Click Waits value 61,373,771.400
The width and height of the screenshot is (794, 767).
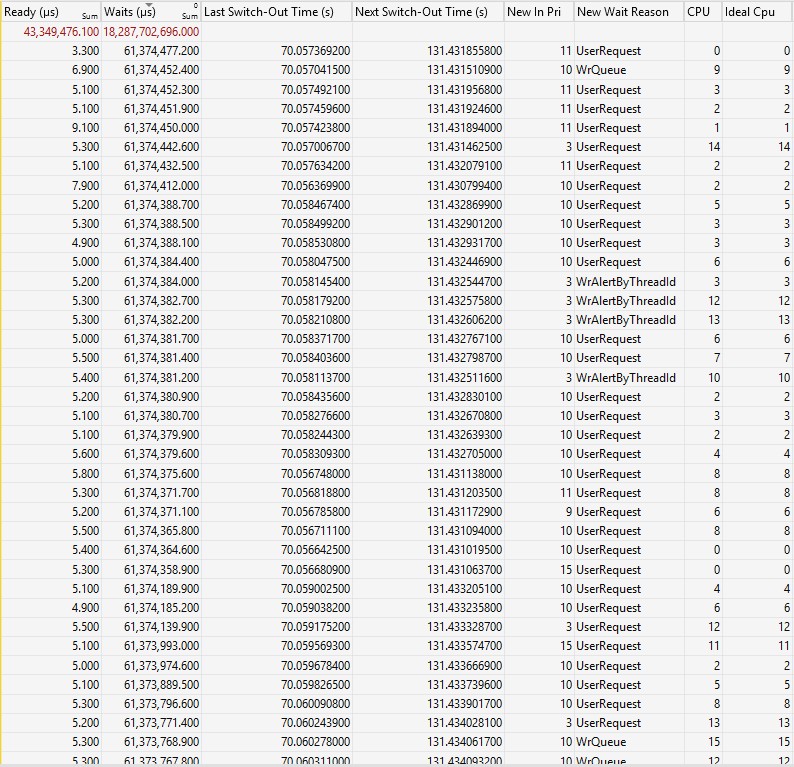pos(162,723)
